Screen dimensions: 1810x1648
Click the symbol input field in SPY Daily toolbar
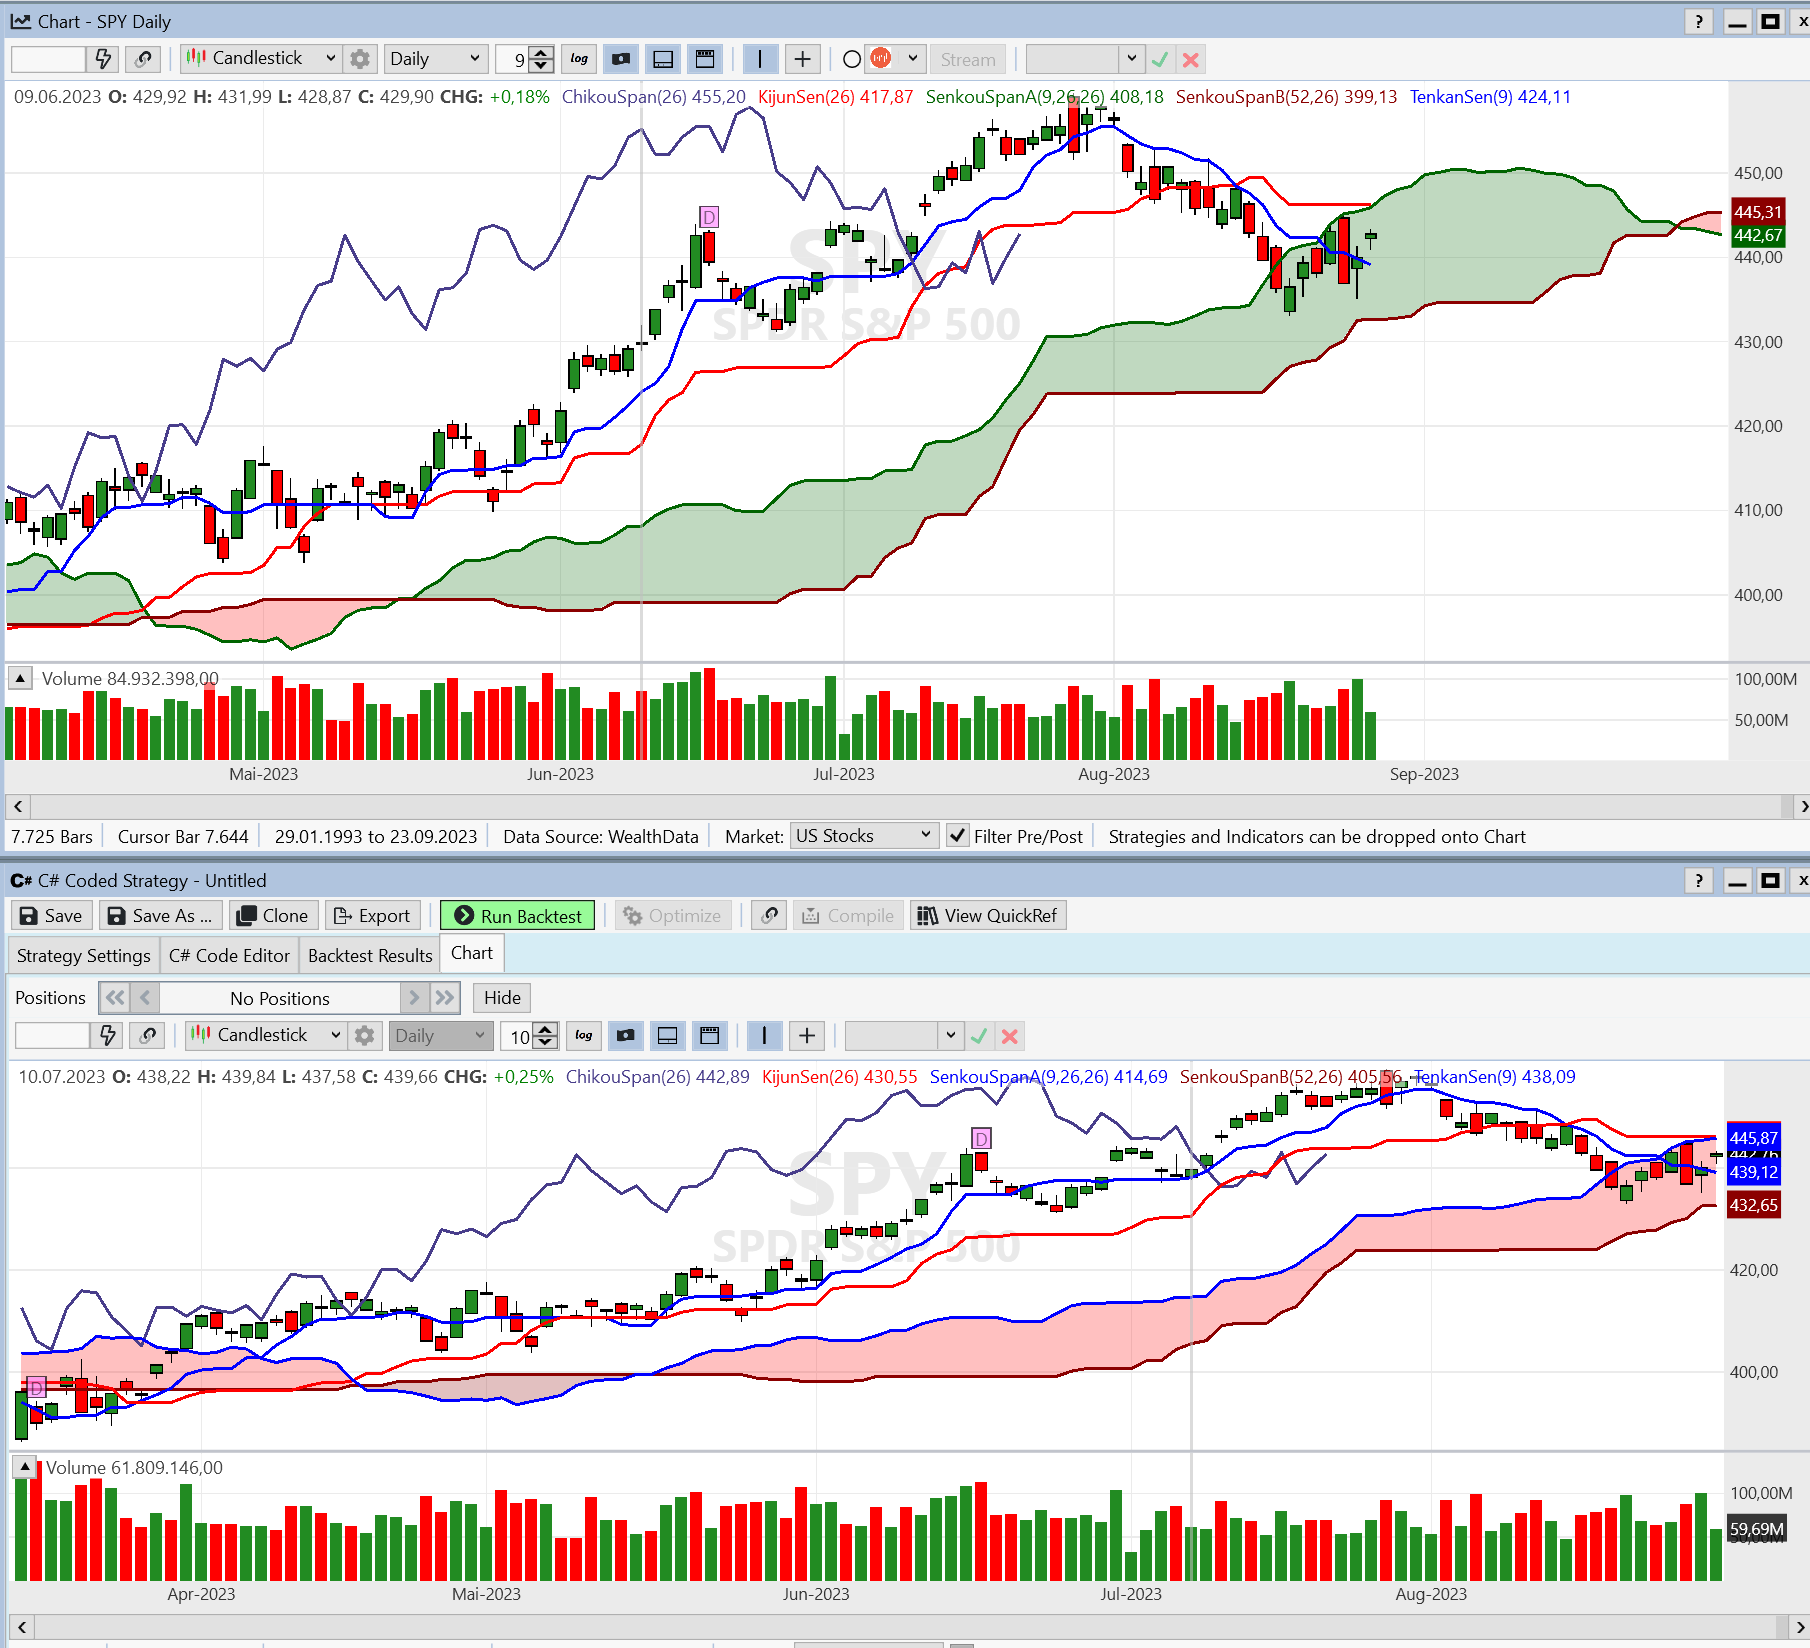[x=48, y=59]
